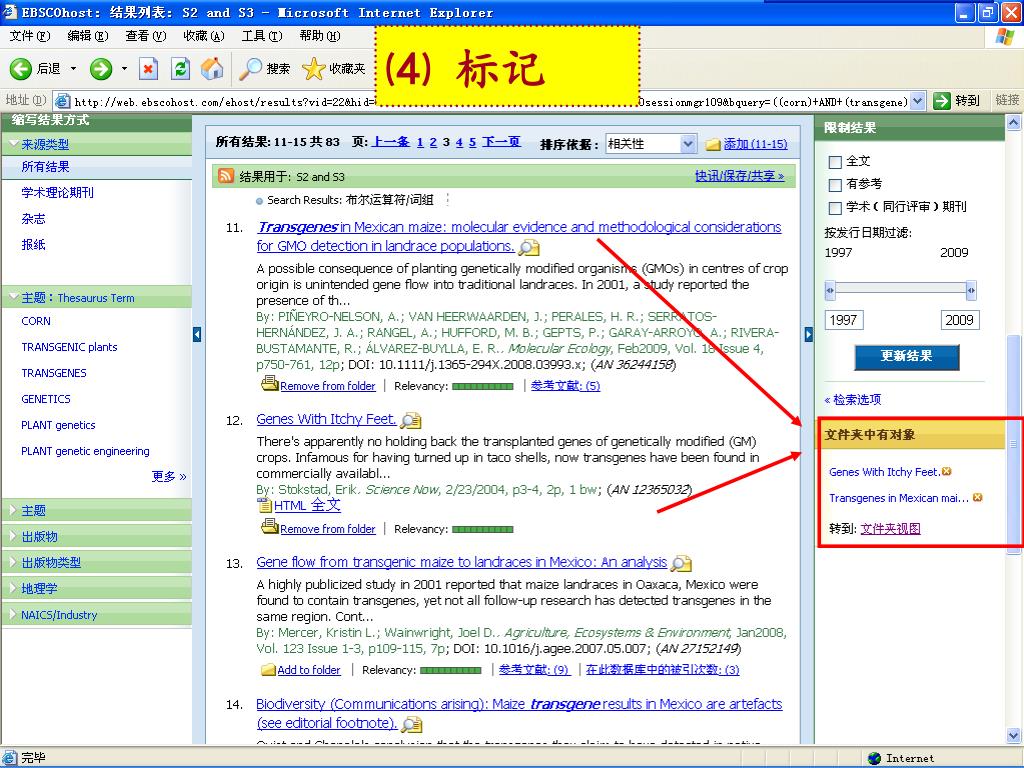Open the 工具(T) menu
The image size is (1024, 768).
coord(262,36)
